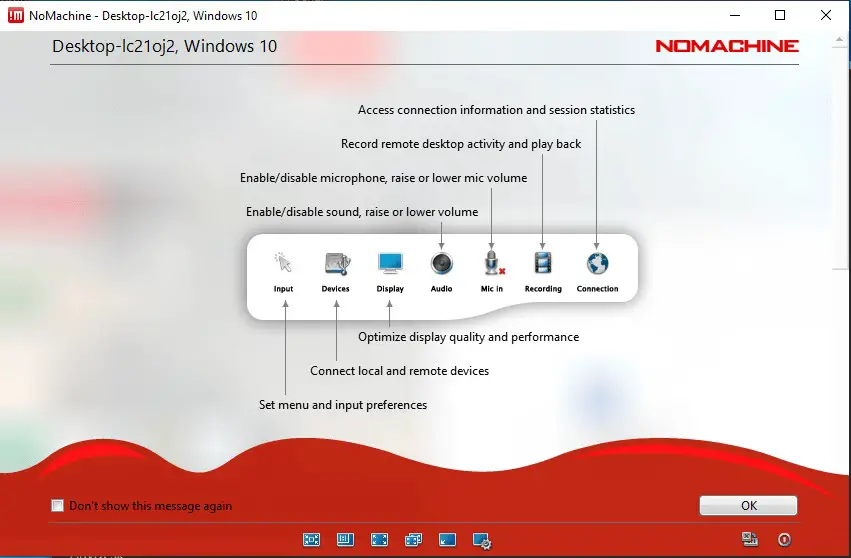Click the minimize-to-icon screen button
851x558 pixels.
pos(447,540)
